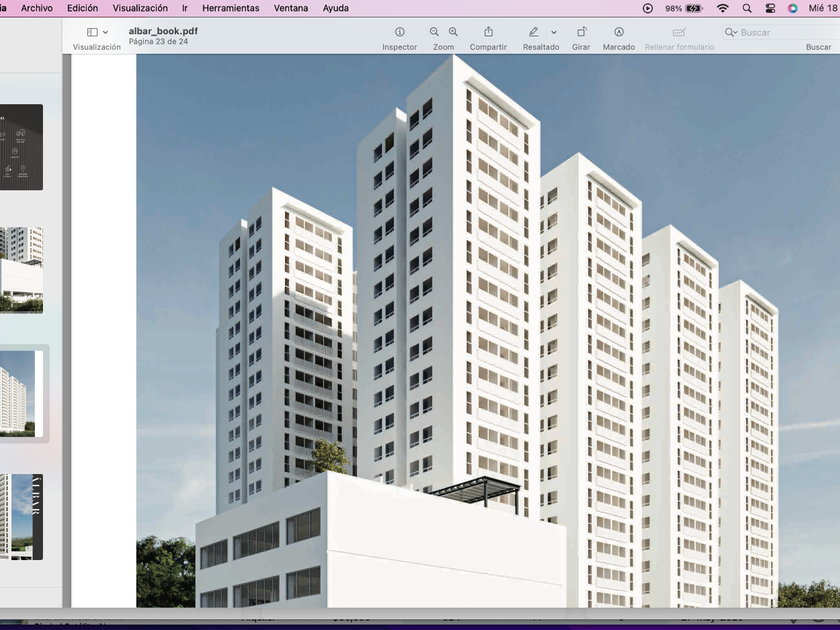Open Spotlight search in menu bar

pyautogui.click(x=747, y=8)
